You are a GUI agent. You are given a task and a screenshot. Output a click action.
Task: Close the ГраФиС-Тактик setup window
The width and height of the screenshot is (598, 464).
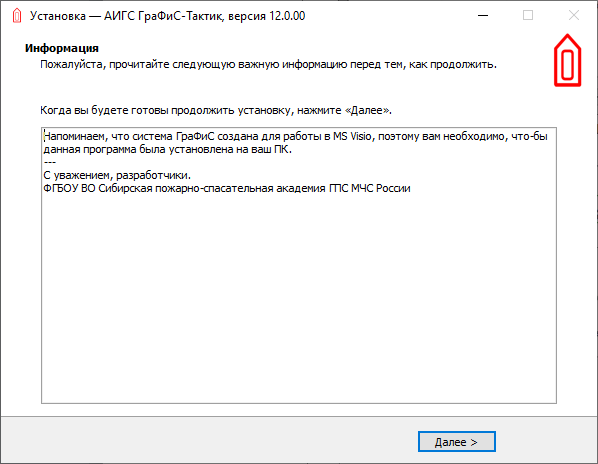tap(574, 16)
